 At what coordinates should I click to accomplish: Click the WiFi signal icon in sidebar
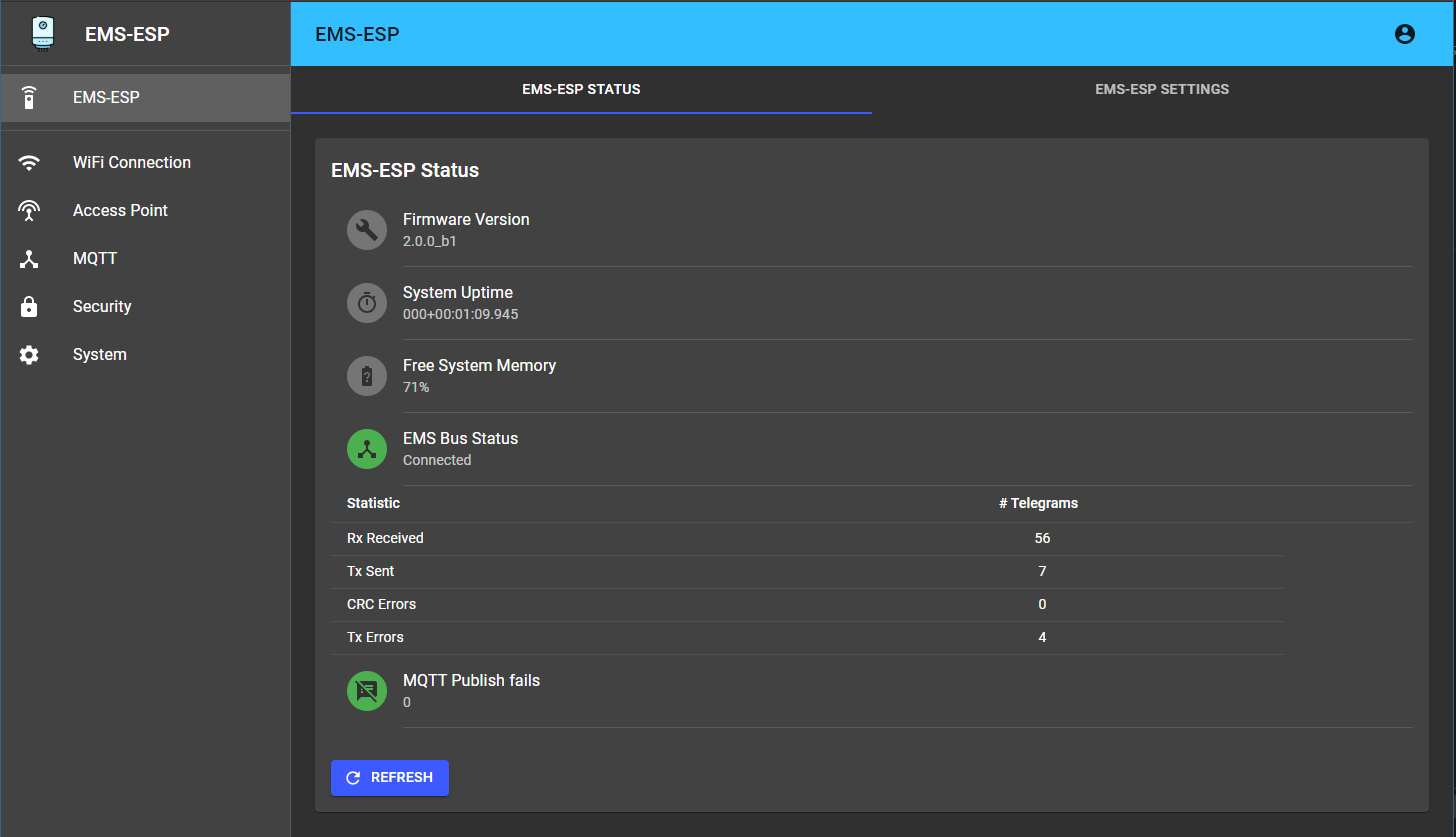(29, 162)
